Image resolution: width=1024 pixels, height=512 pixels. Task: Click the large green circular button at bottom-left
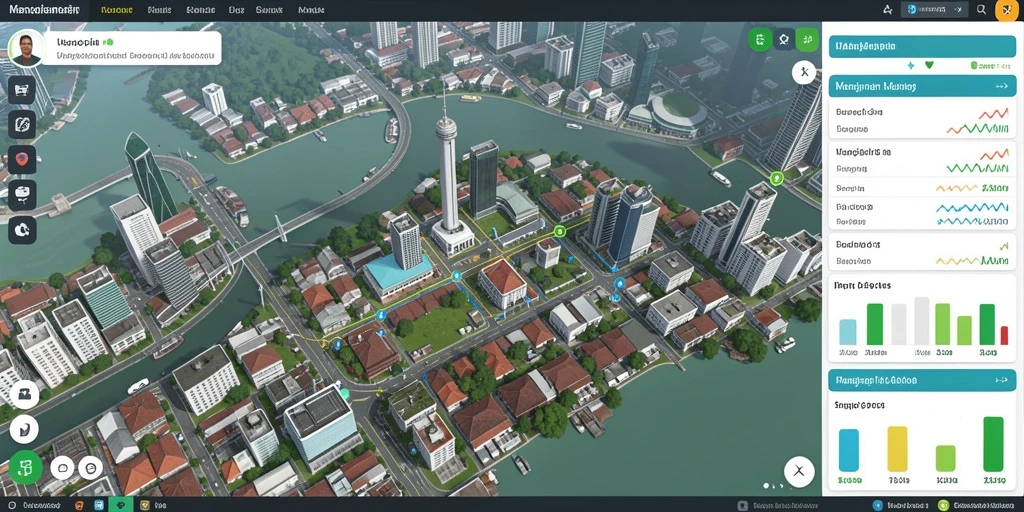25,468
